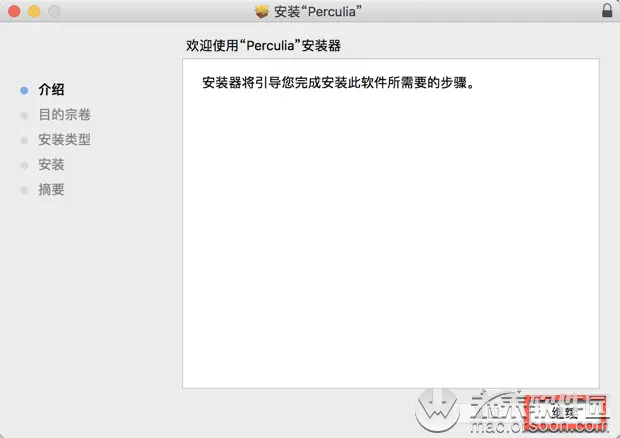Click the heading 欢迎使用“Perculia”安装器

[x=263, y=45]
